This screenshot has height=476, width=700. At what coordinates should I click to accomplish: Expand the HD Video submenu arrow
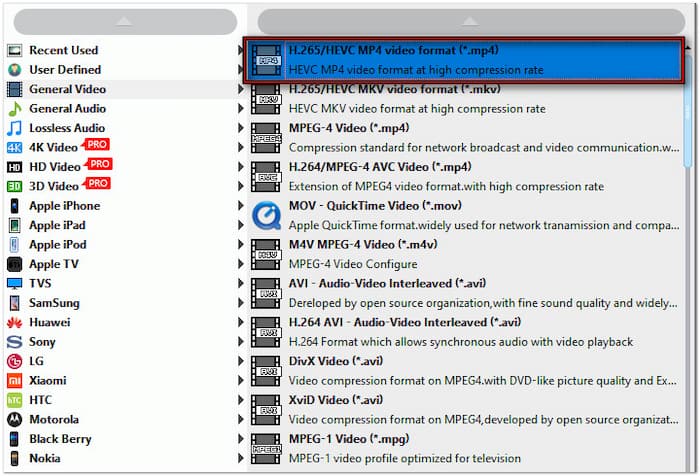[241, 167]
